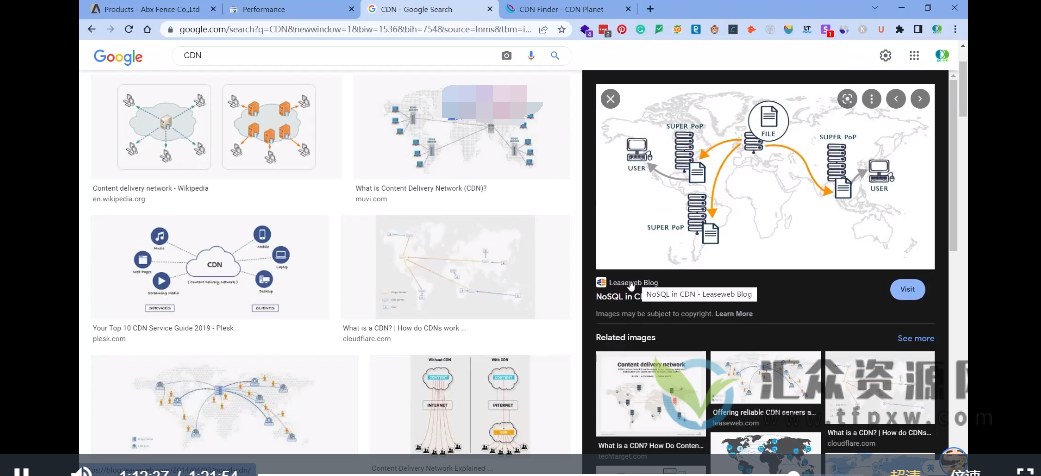Click Search by image camera icon
1041x476 pixels.
point(507,56)
